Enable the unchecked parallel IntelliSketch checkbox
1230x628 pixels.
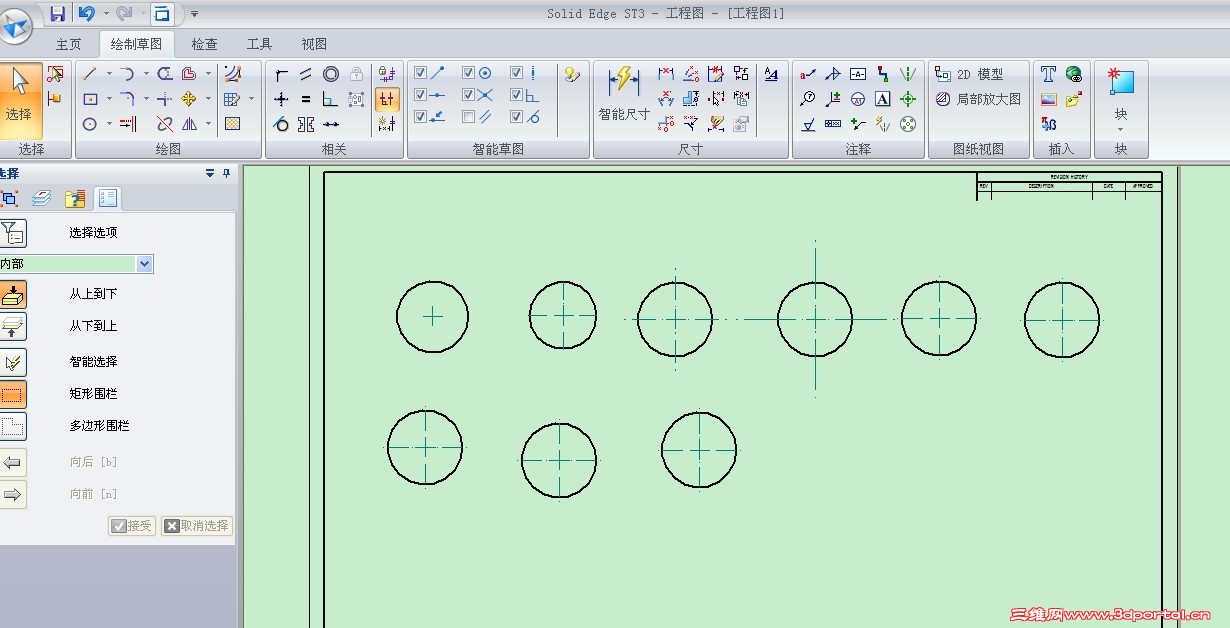[x=469, y=116]
